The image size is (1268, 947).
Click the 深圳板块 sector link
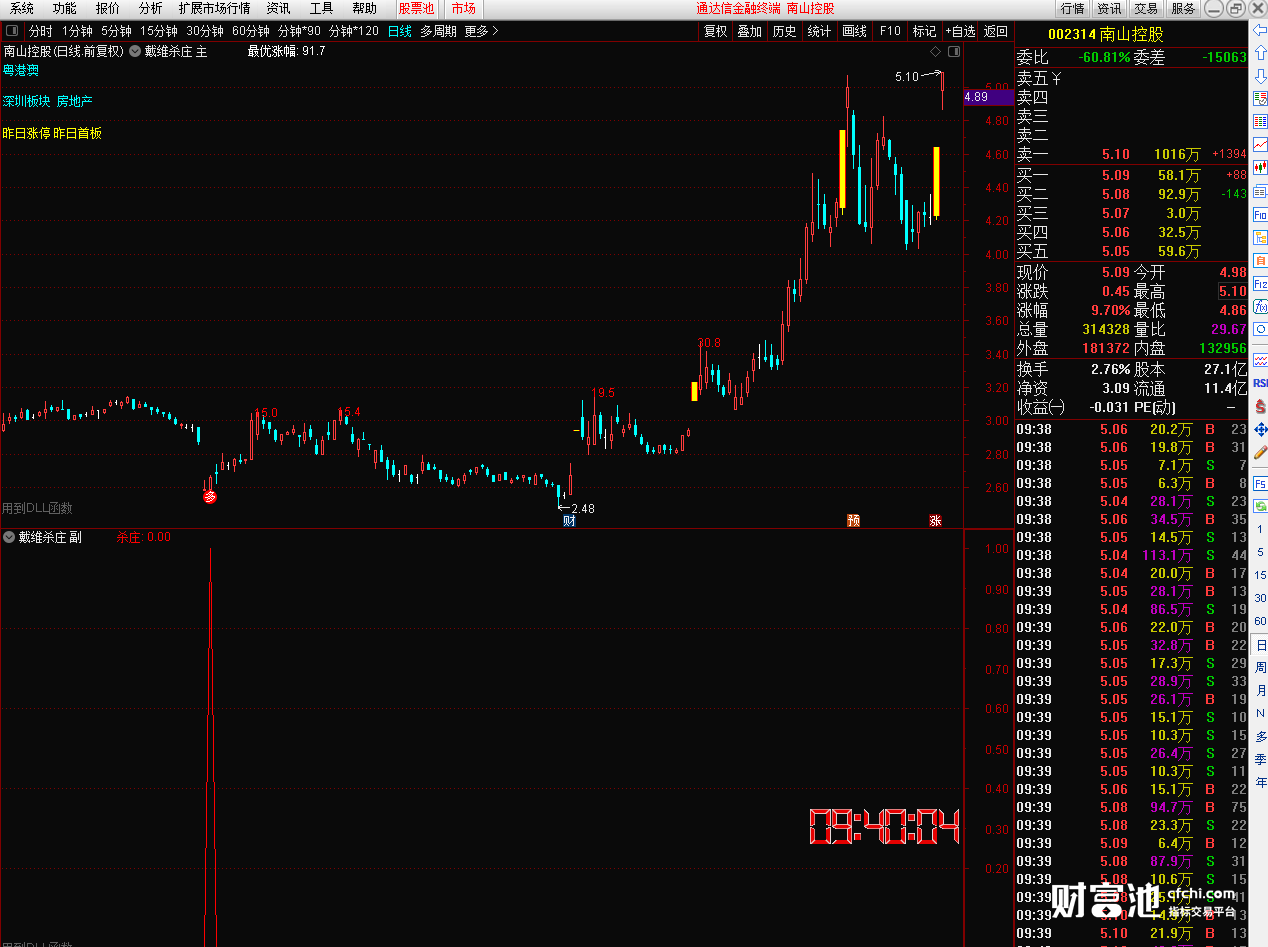tap(26, 101)
